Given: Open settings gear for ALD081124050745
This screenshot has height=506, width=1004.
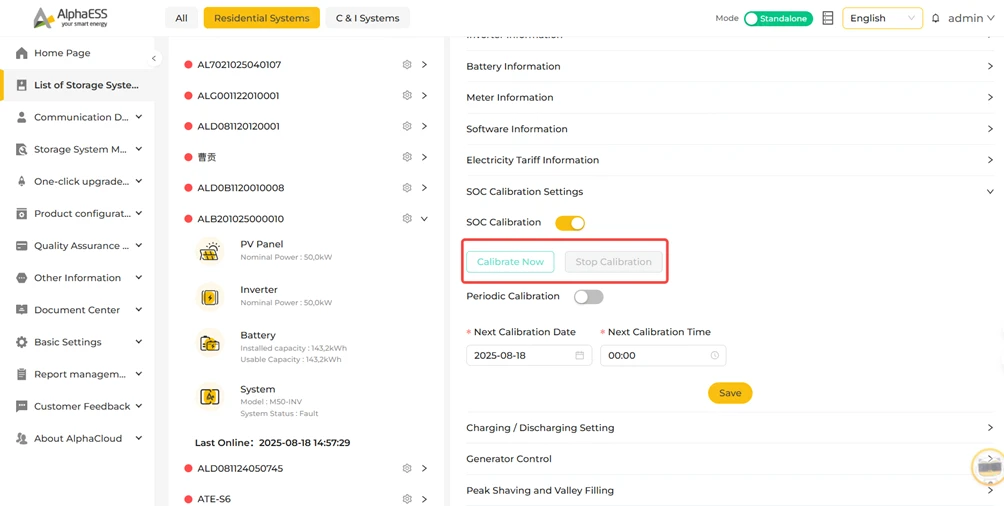Looking at the screenshot, I should (x=407, y=468).
